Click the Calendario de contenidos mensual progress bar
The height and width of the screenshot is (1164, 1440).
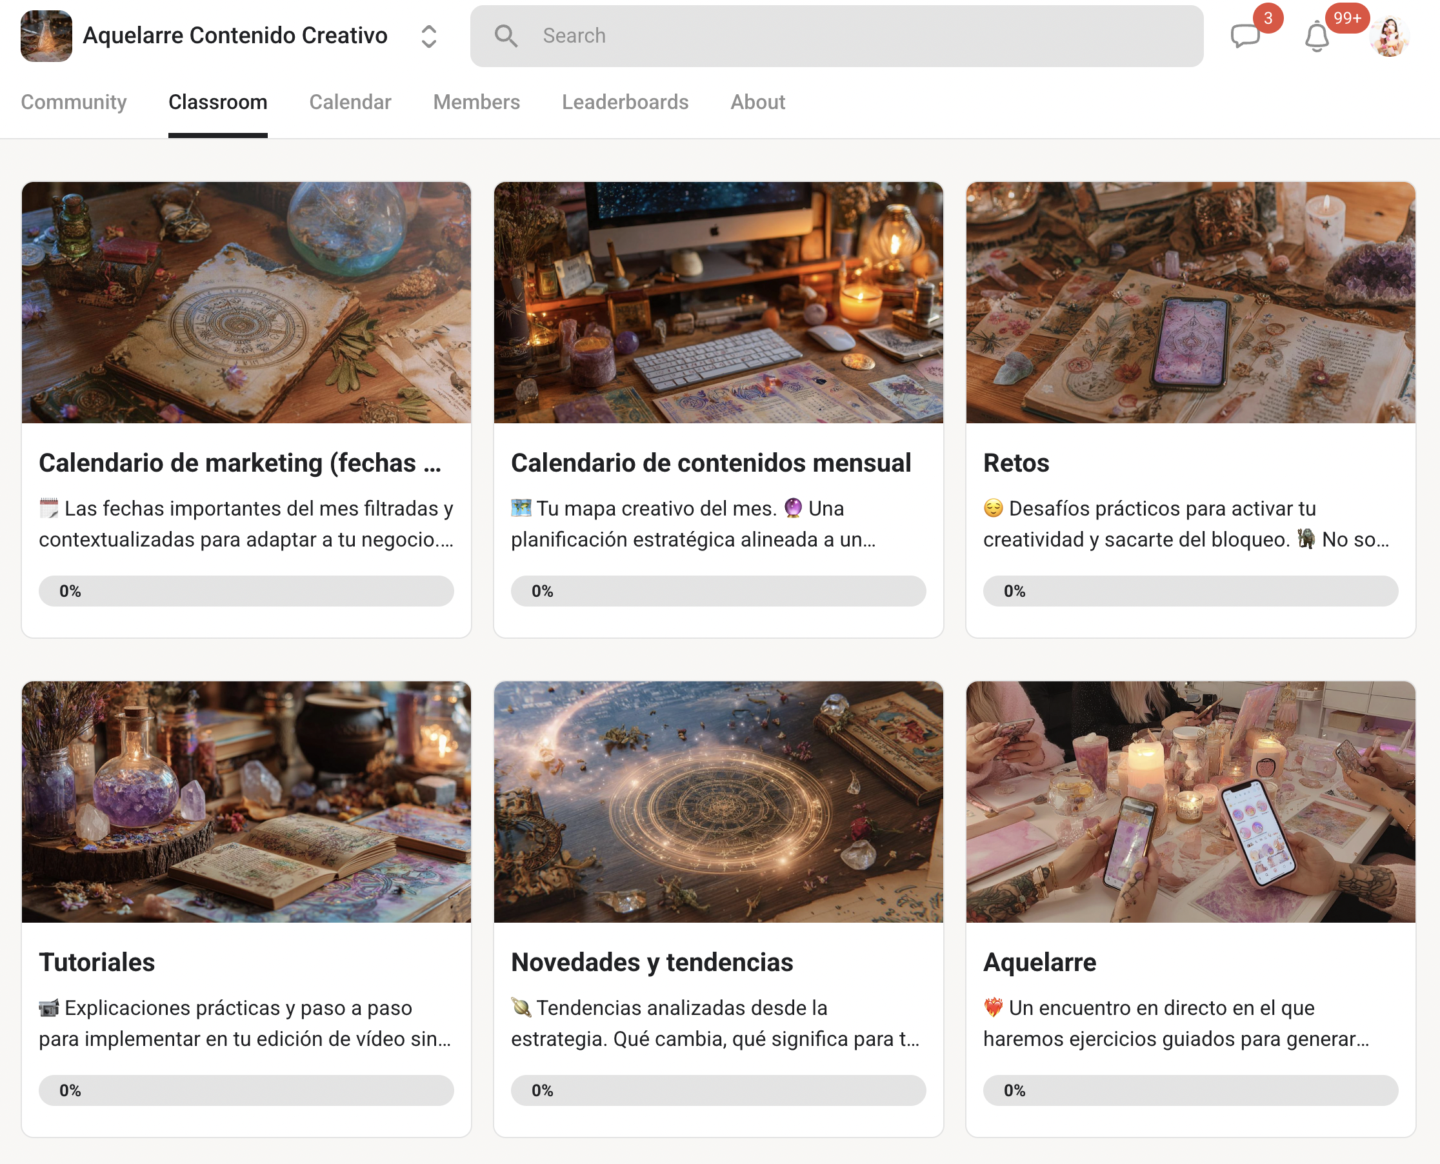click(x=719, y=591)
